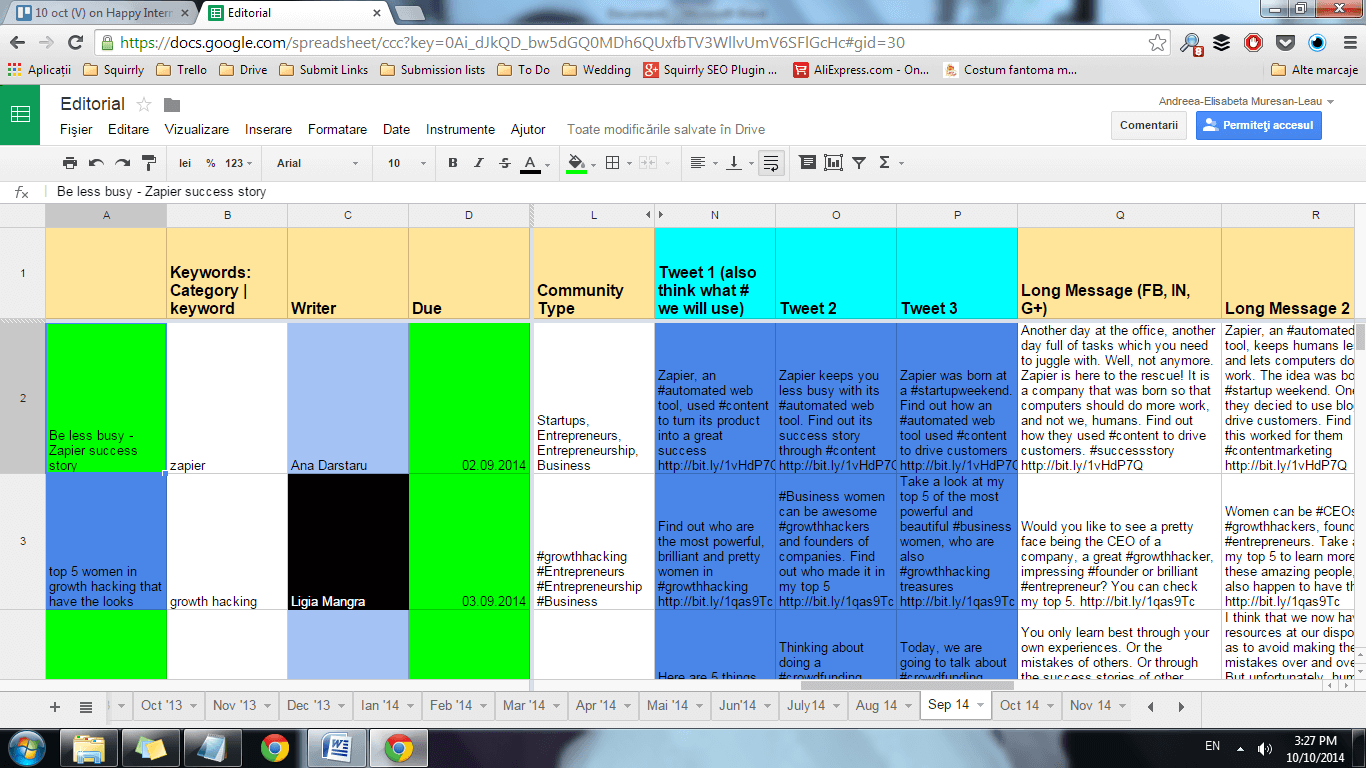Open the Vizualizare menu
This screenshot has width=1366, height=768.
(x=197, y=129)
